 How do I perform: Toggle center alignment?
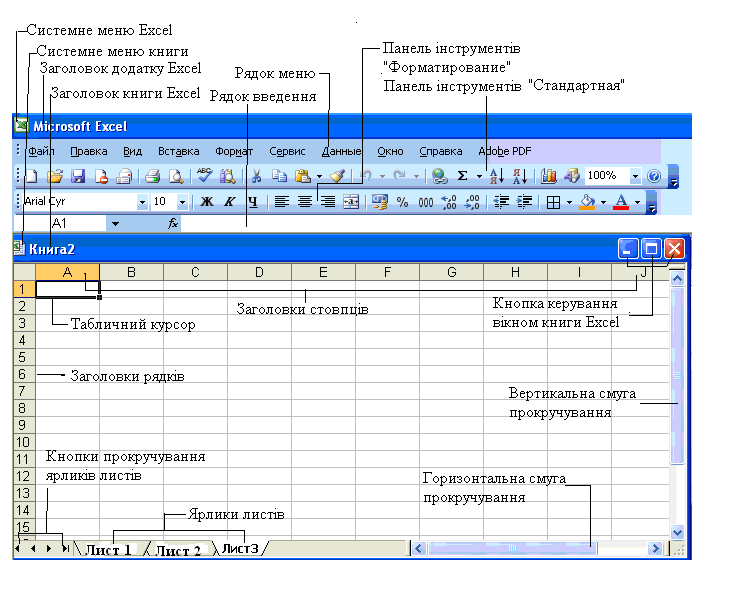[305, 202]
